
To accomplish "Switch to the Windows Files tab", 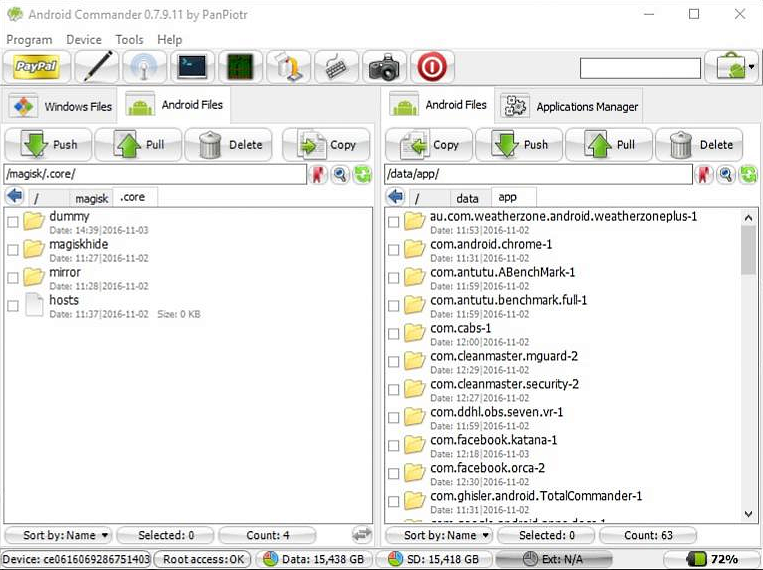I will click(x=60, y=106).
